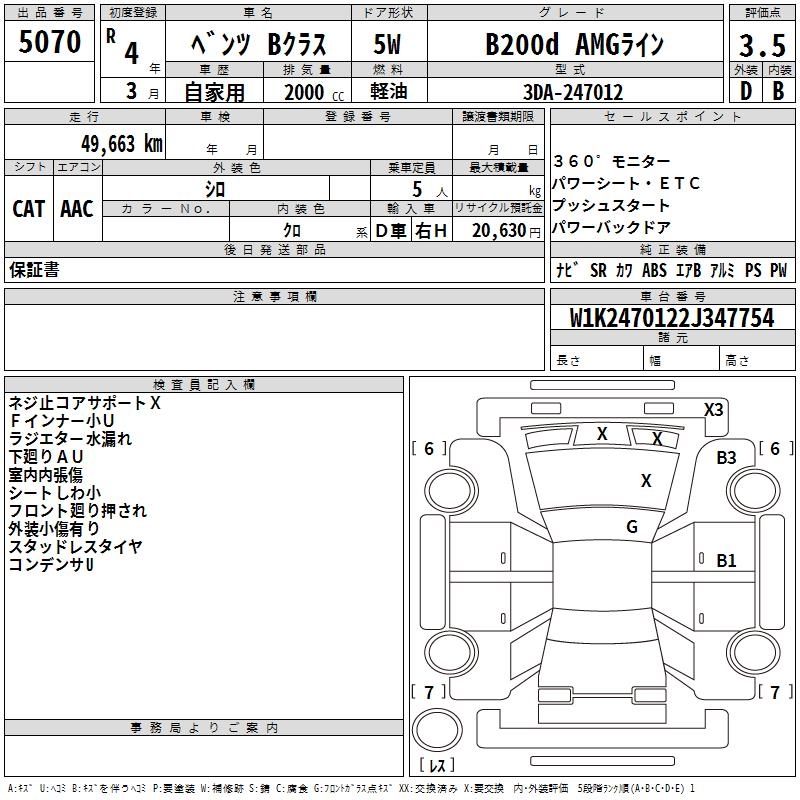Click import type D車

click(x=391, y=231)
